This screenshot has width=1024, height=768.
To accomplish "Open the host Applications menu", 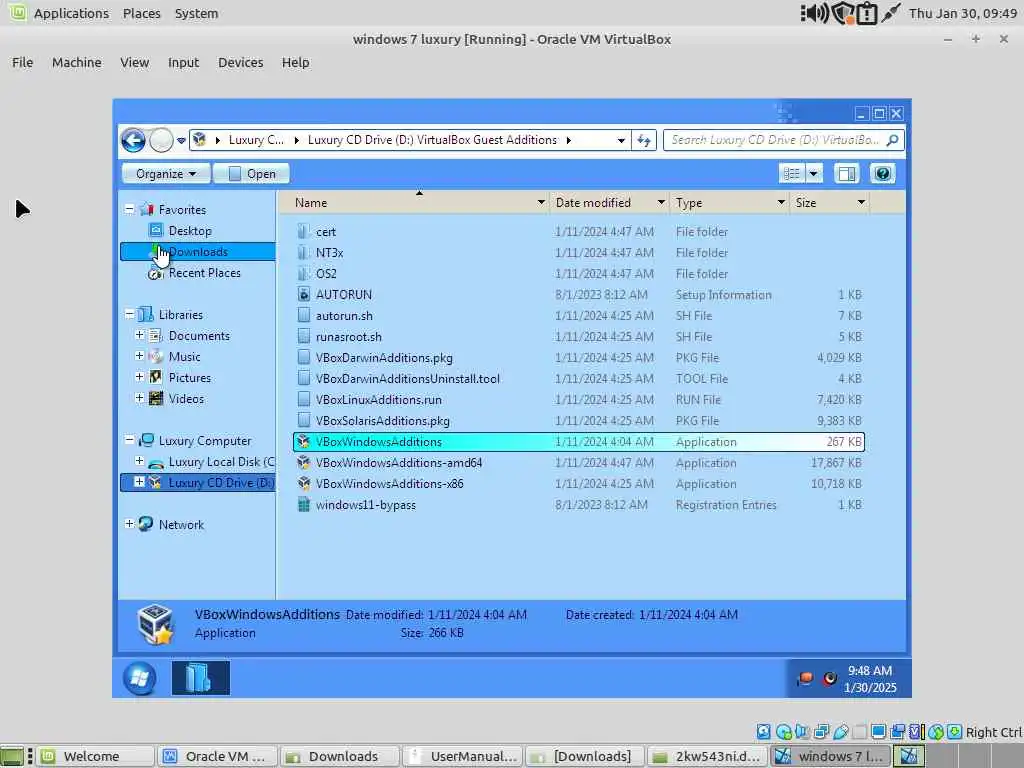I will (x=71, y=13).
